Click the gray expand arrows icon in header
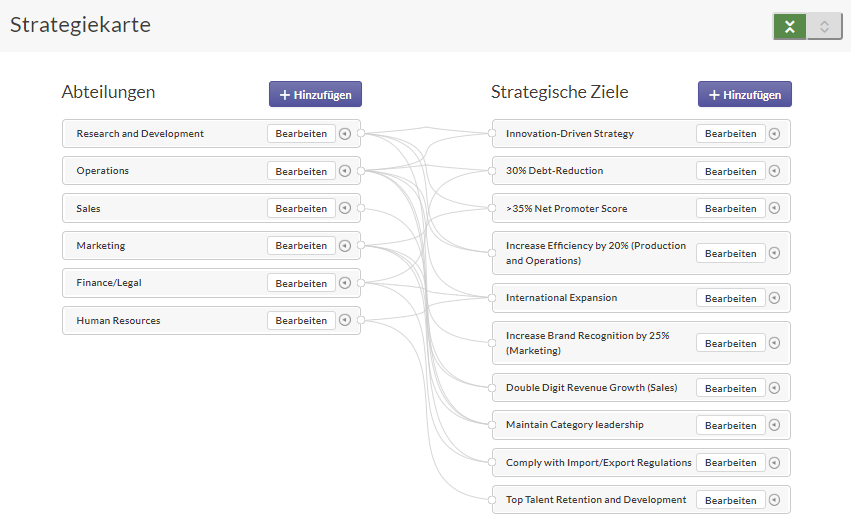851x526 pixels. click(x=824, y=27)
